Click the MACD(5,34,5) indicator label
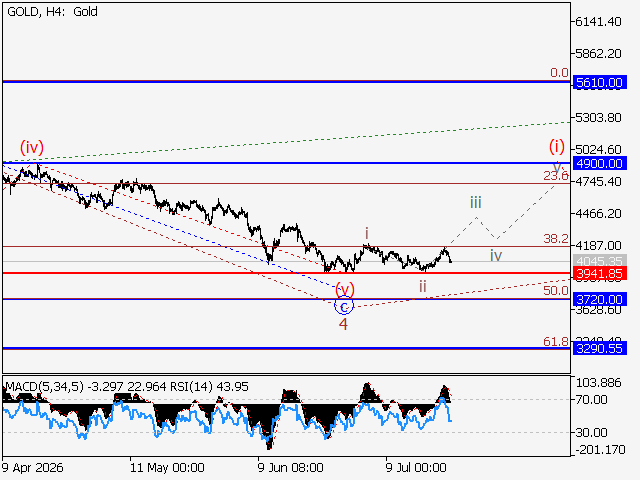Viewport: 640px width, 480px height. (45, 387)
